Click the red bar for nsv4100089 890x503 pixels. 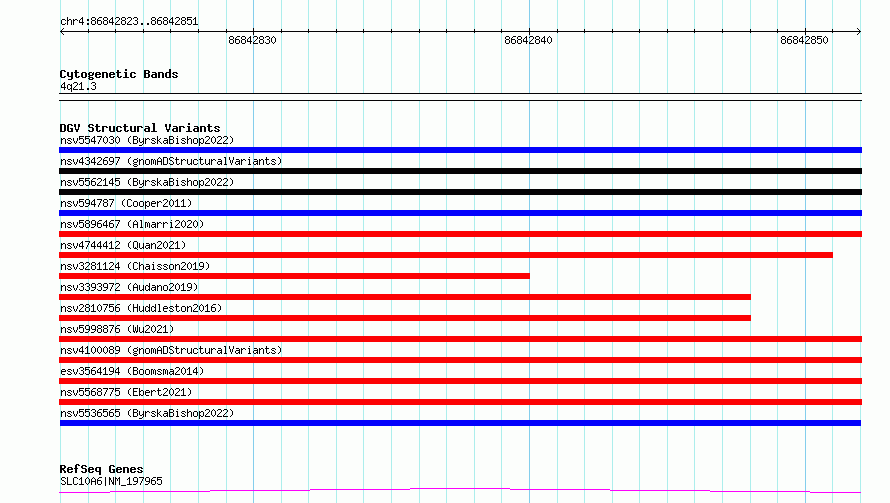(x=460, y=360)
